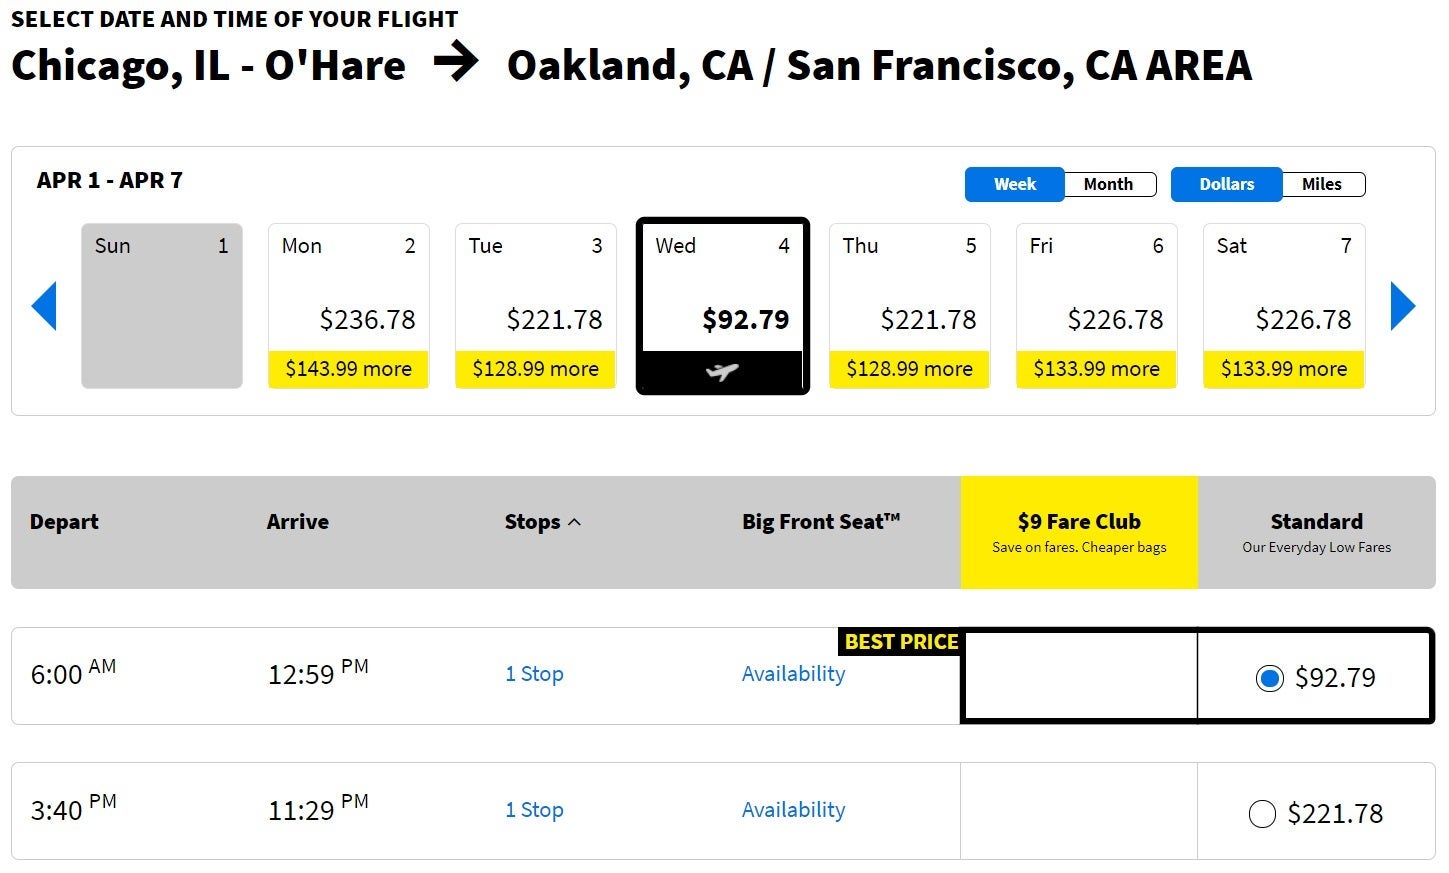Advance to next week using right arrow

[x=1403, y=306]
